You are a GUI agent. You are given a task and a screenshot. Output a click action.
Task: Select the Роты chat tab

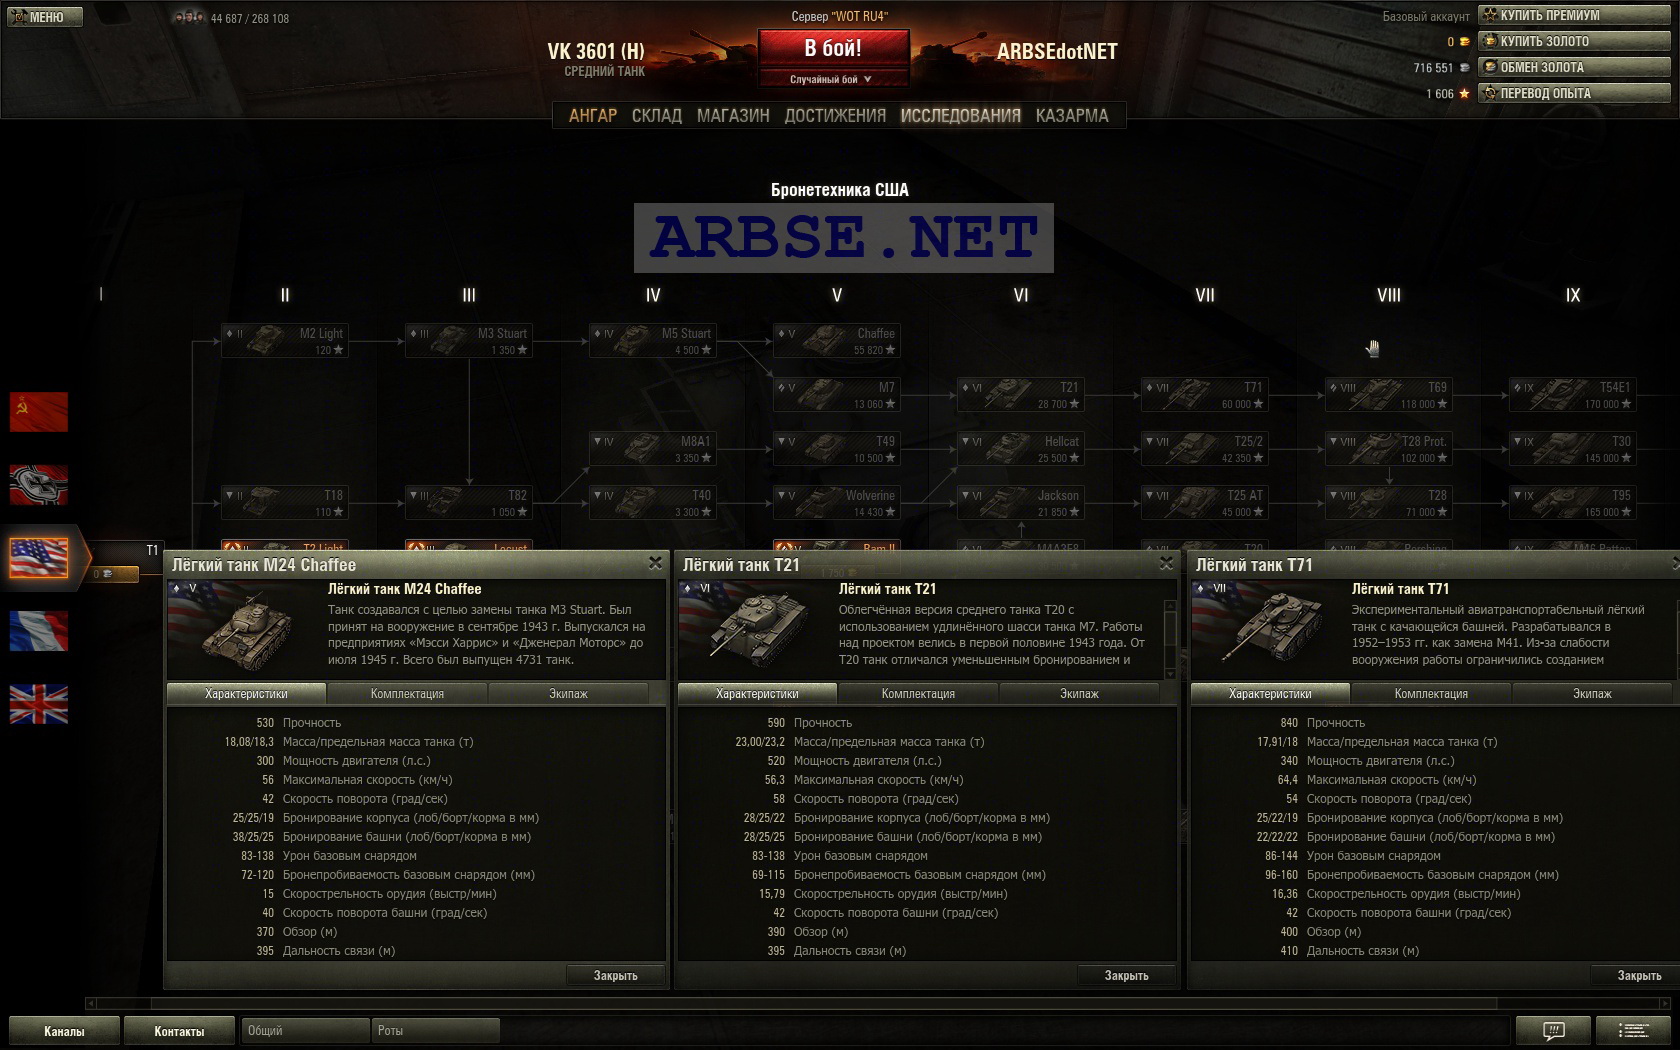pyautogui.click(x=435, y=1030)
